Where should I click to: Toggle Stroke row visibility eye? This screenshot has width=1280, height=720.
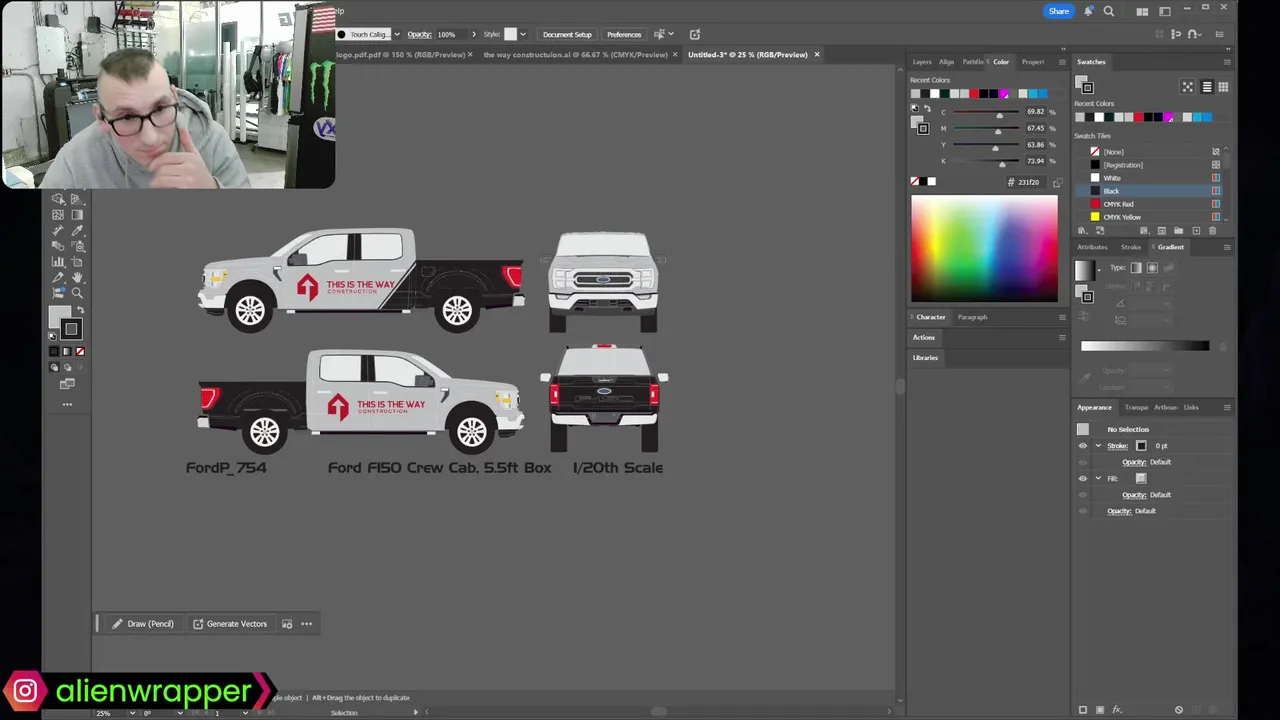click(1083, 446)
